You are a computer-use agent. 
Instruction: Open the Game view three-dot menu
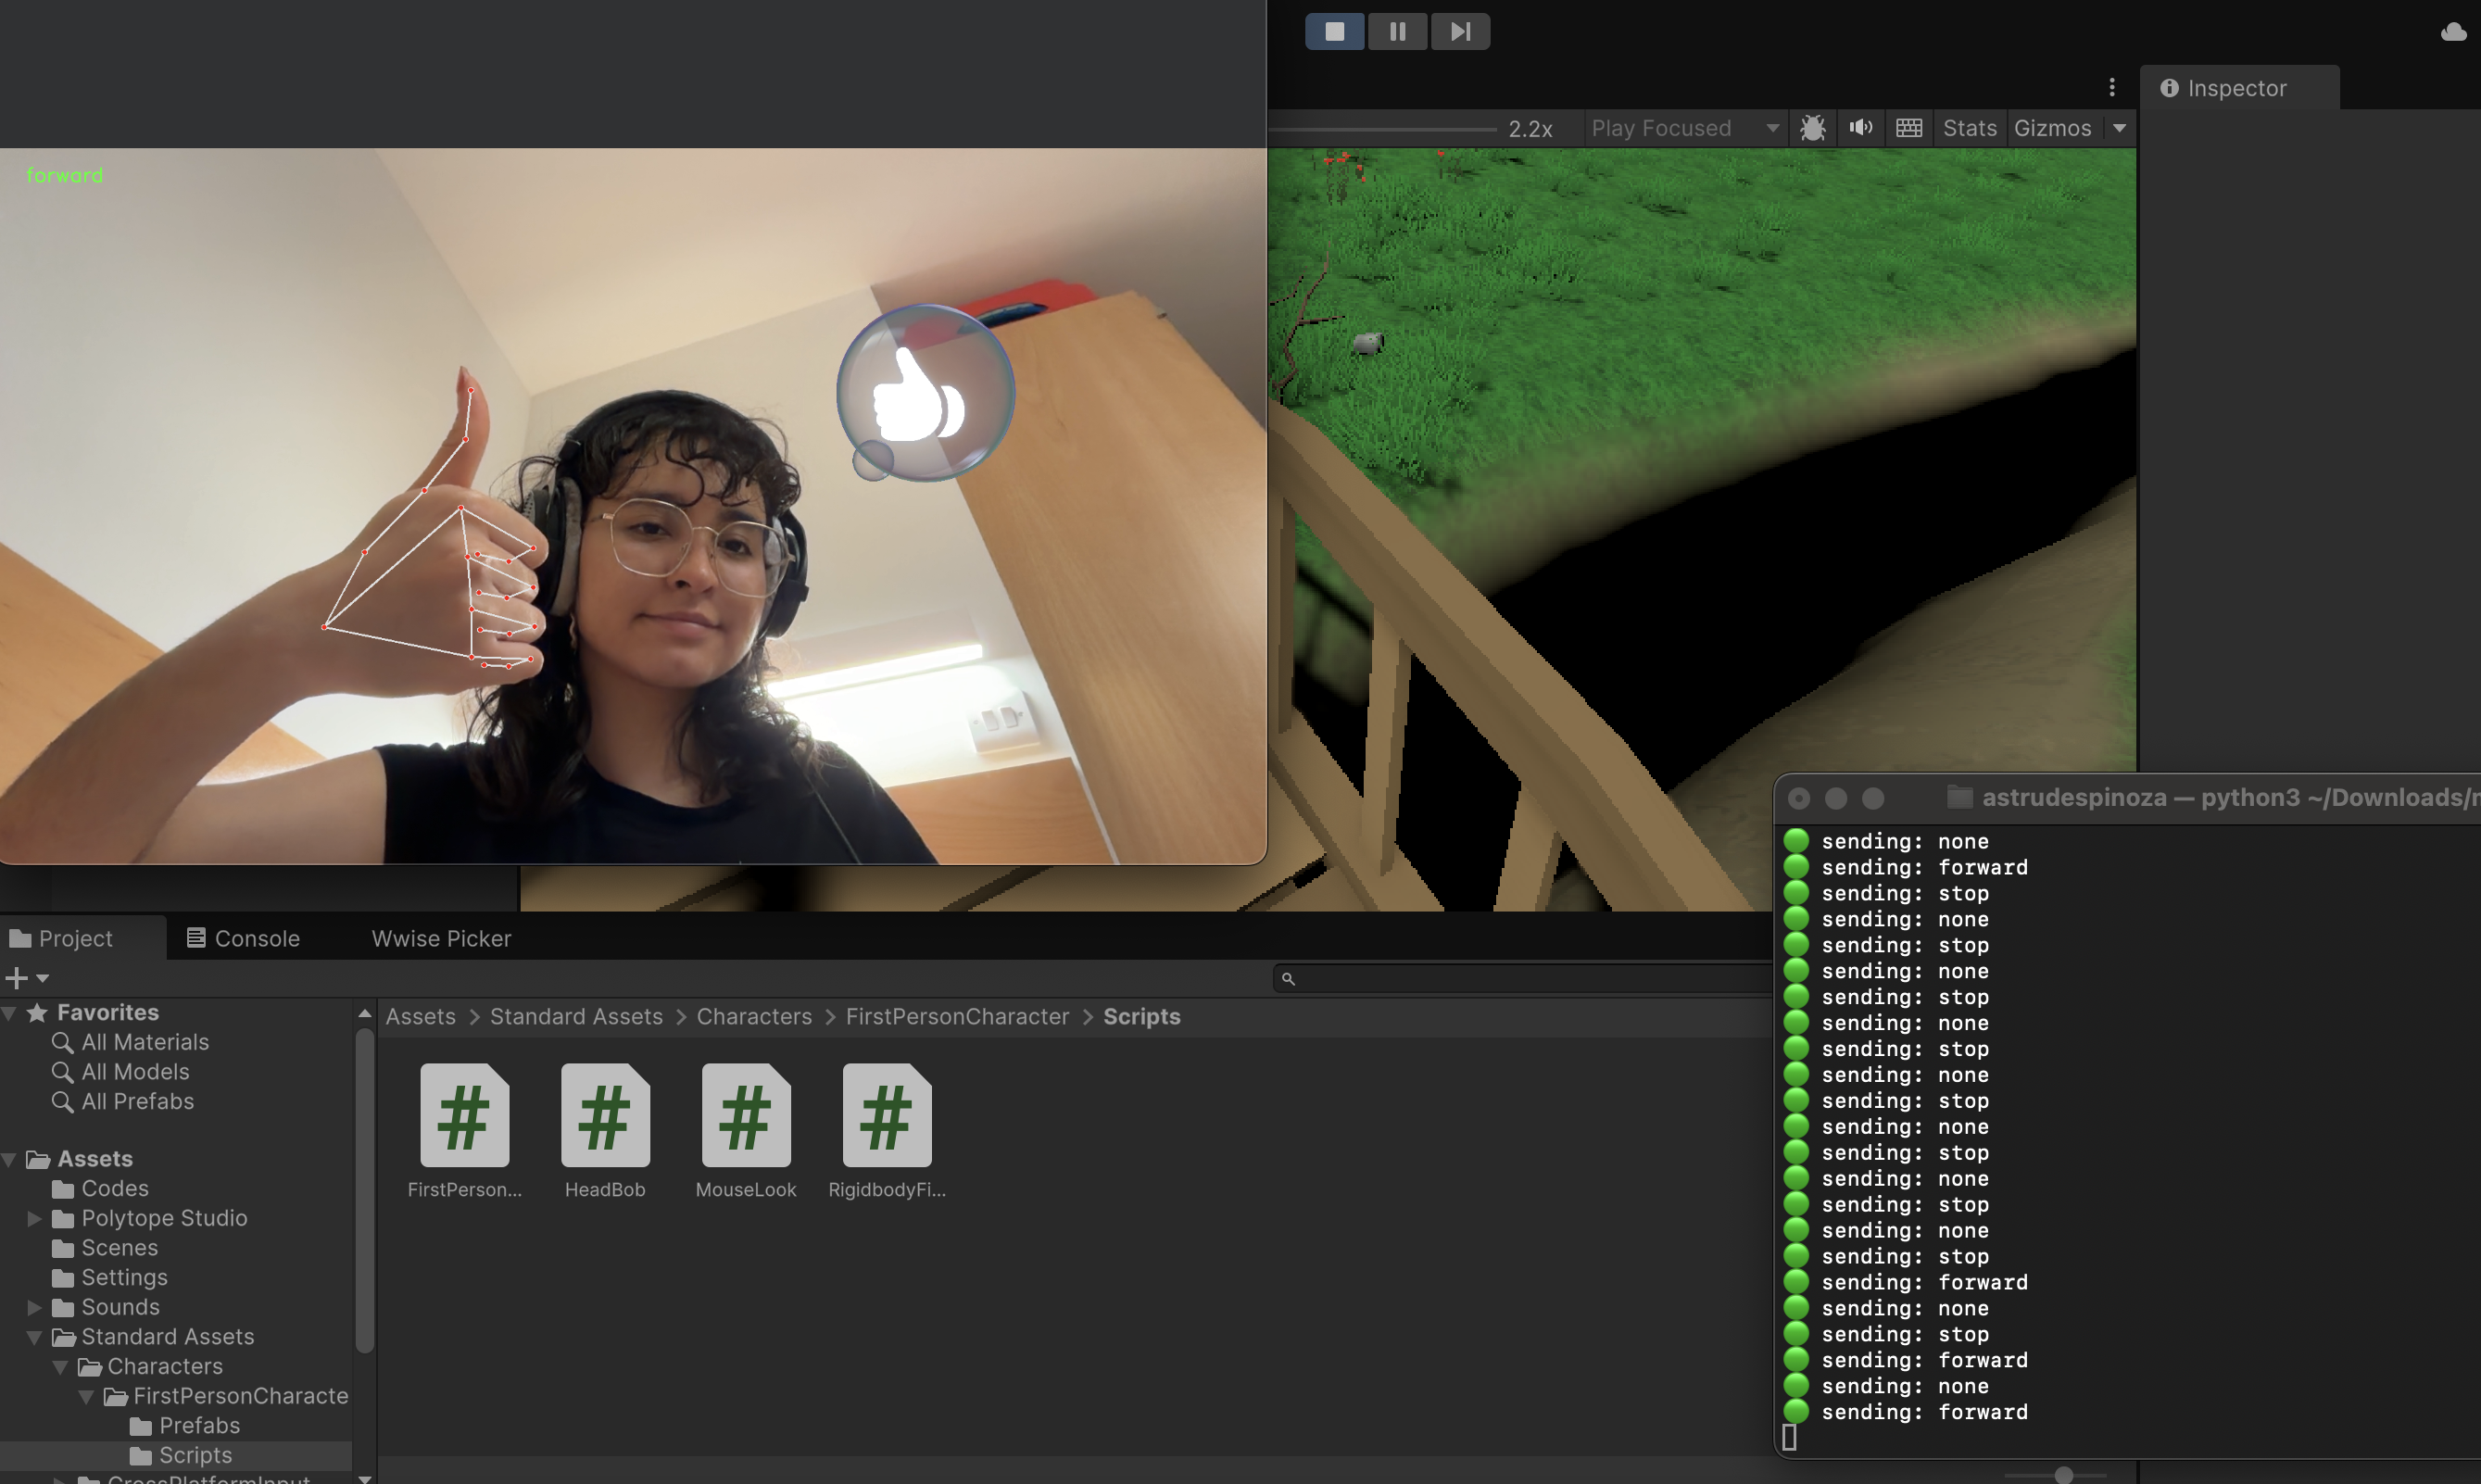point(2111,88)
